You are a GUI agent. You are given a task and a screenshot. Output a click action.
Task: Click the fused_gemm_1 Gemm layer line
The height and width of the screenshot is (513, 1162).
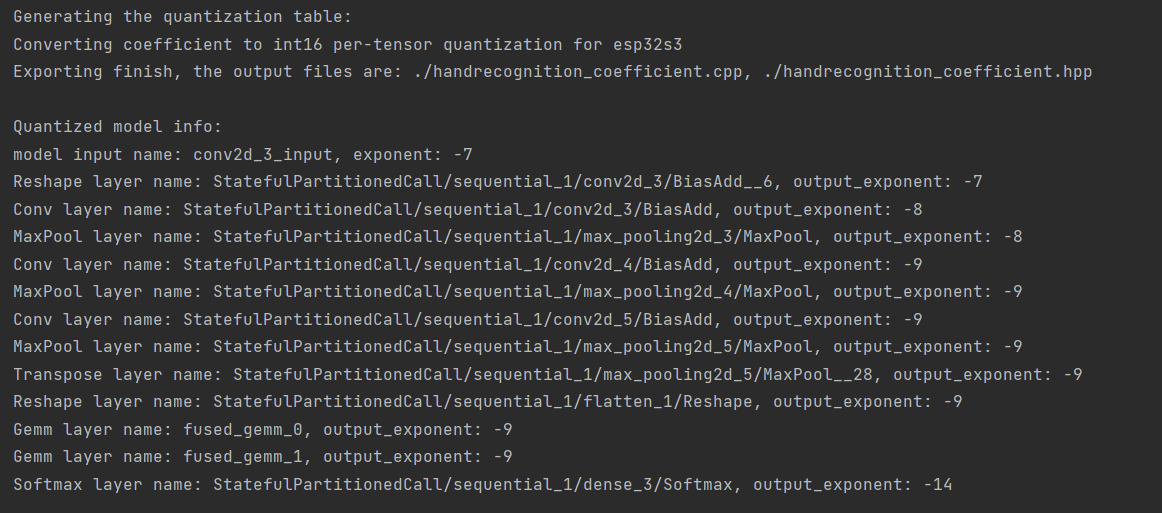(263, 457)
